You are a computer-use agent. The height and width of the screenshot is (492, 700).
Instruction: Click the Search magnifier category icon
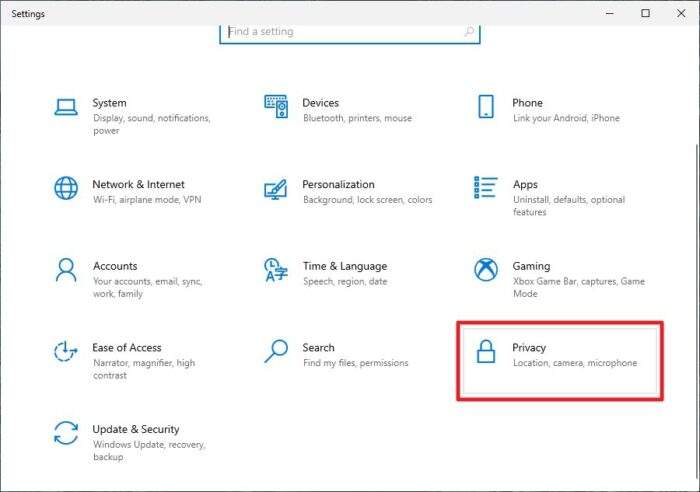[276, 351]
